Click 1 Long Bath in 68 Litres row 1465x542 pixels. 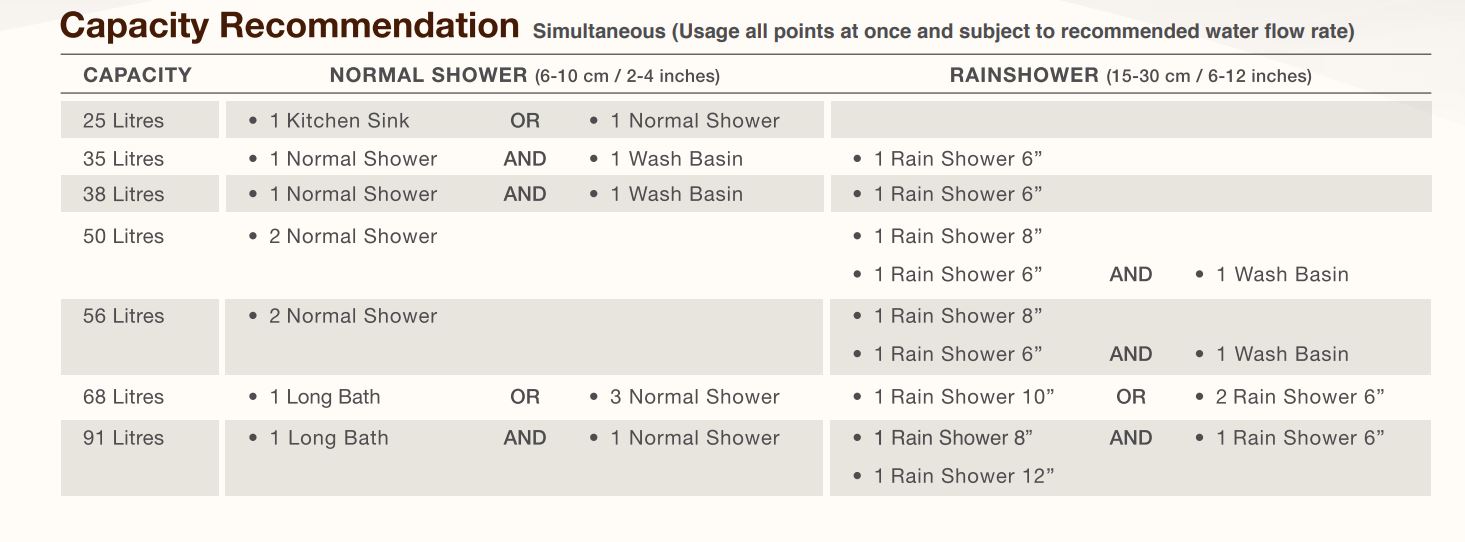coord(324,397)
